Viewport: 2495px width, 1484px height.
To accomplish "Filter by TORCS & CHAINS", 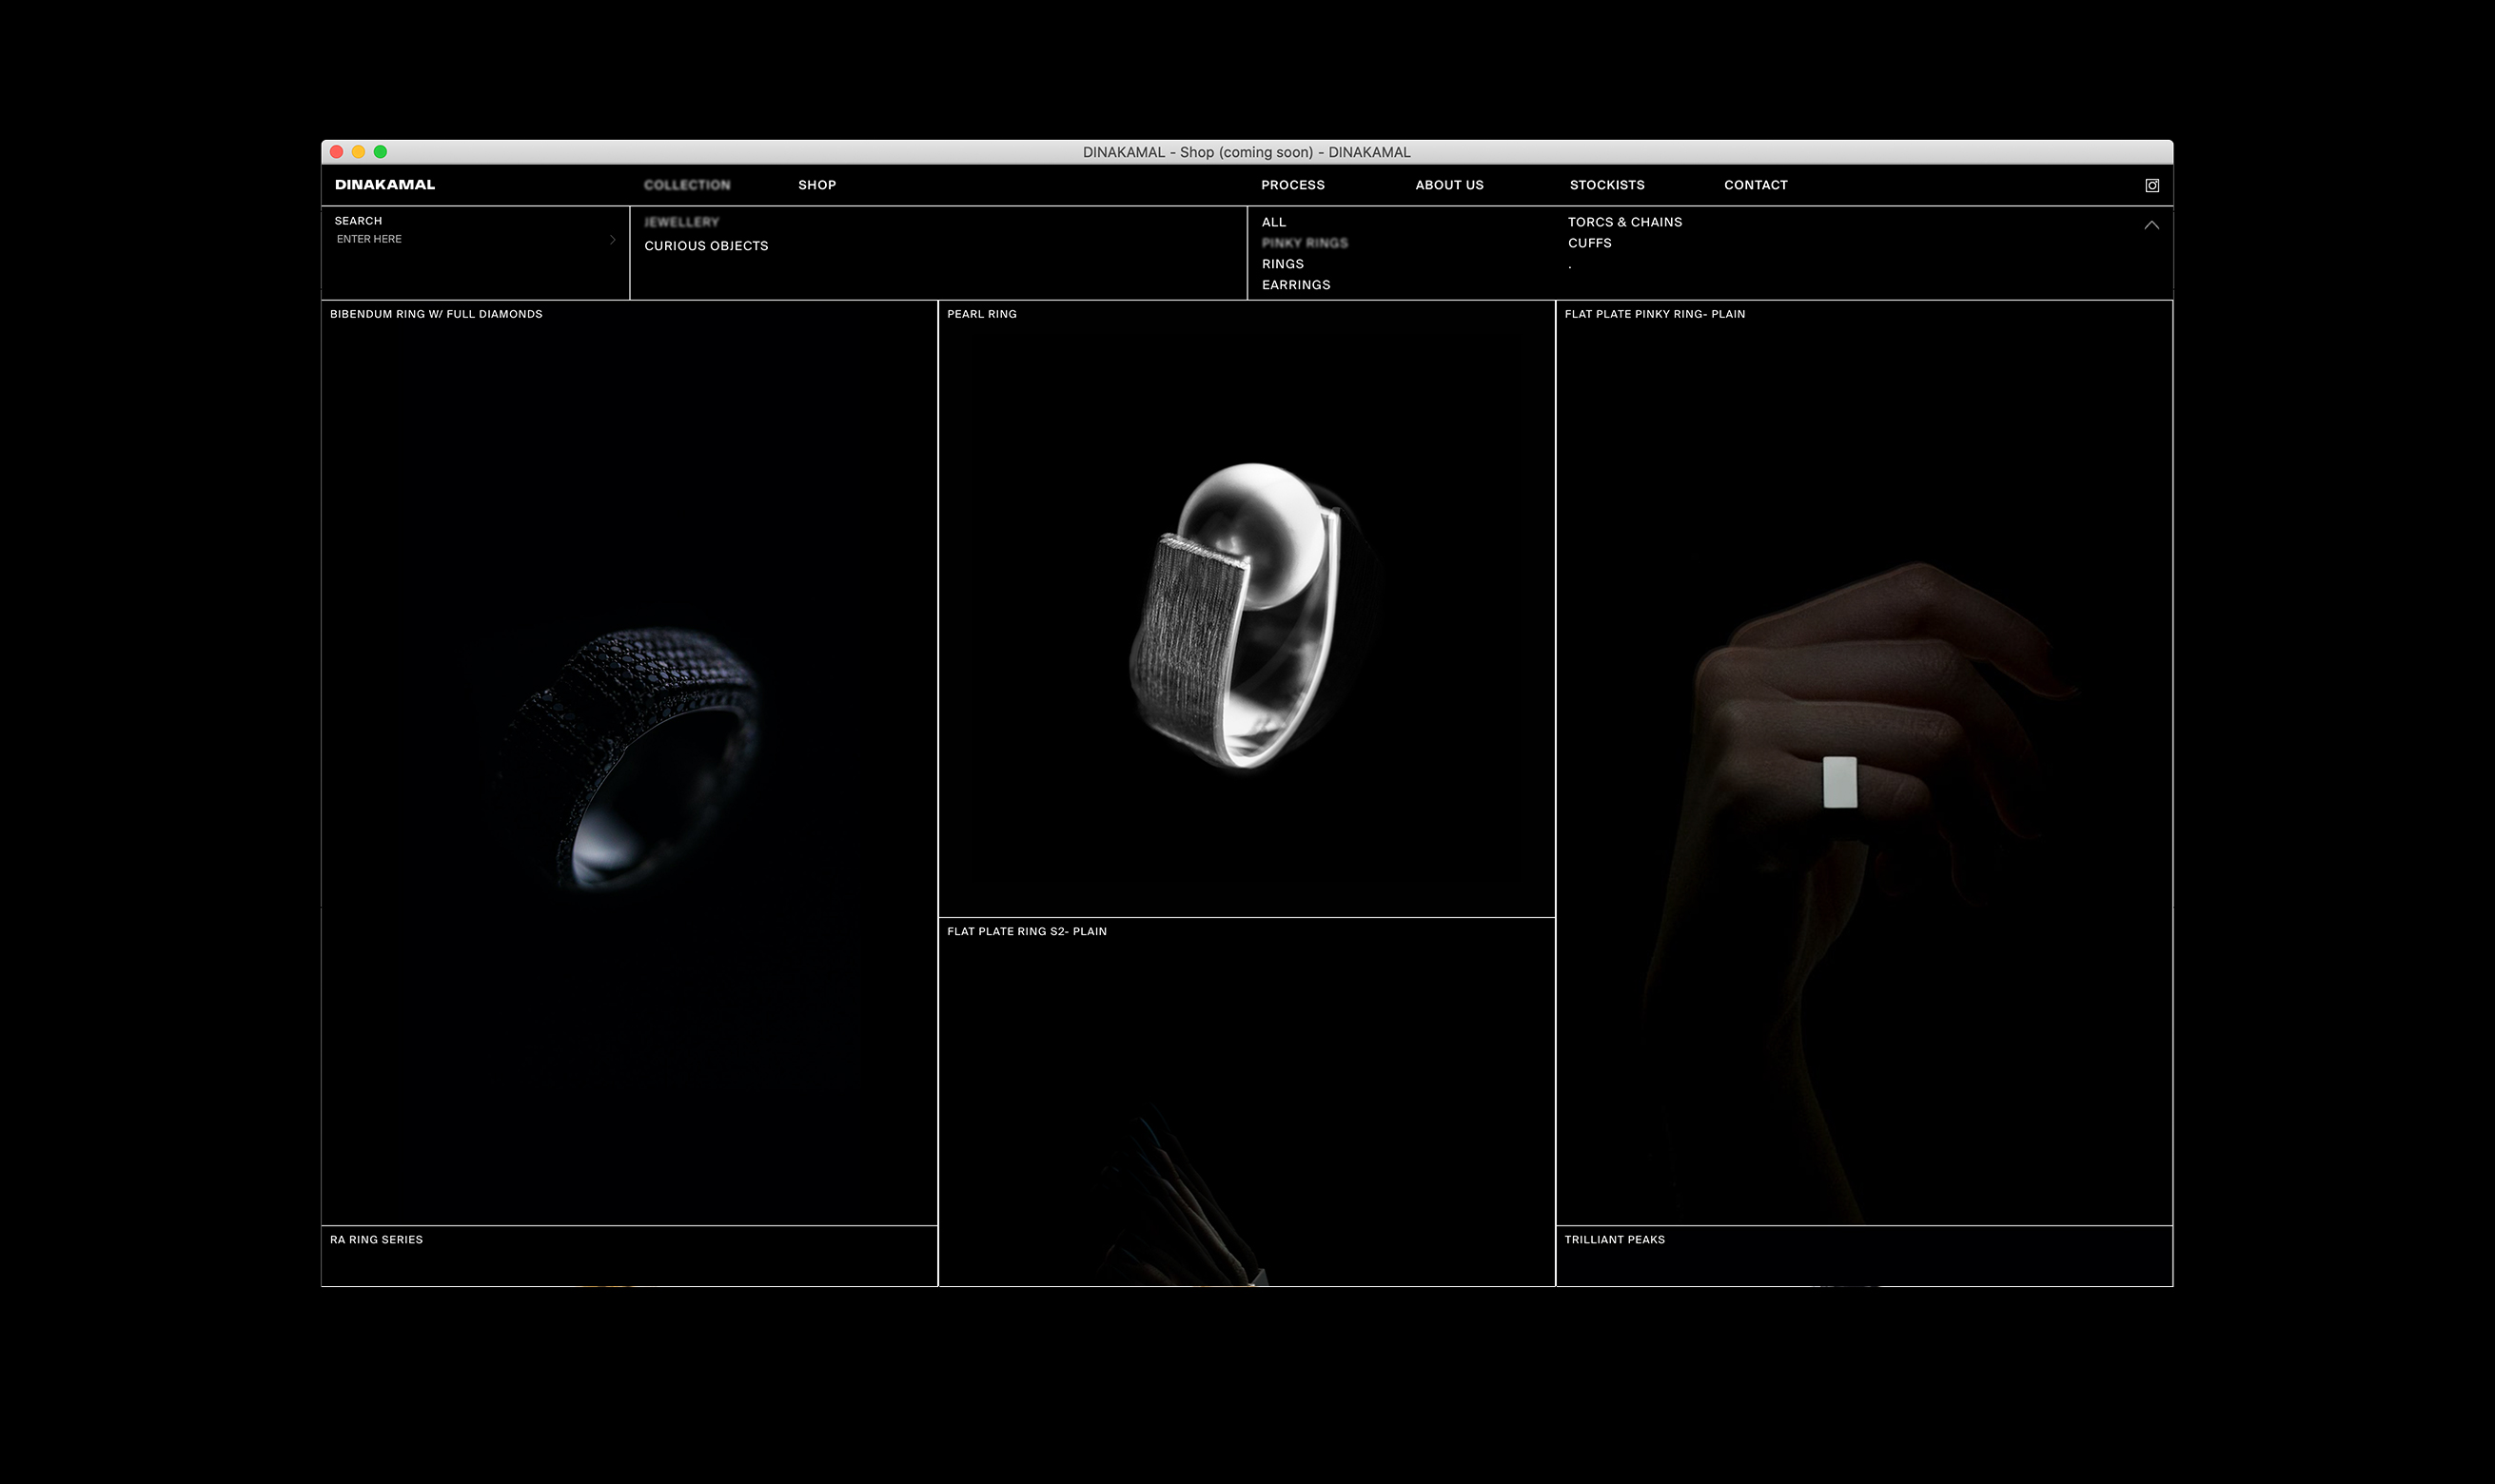I will pyautogui.click(x=1624, y=222).
